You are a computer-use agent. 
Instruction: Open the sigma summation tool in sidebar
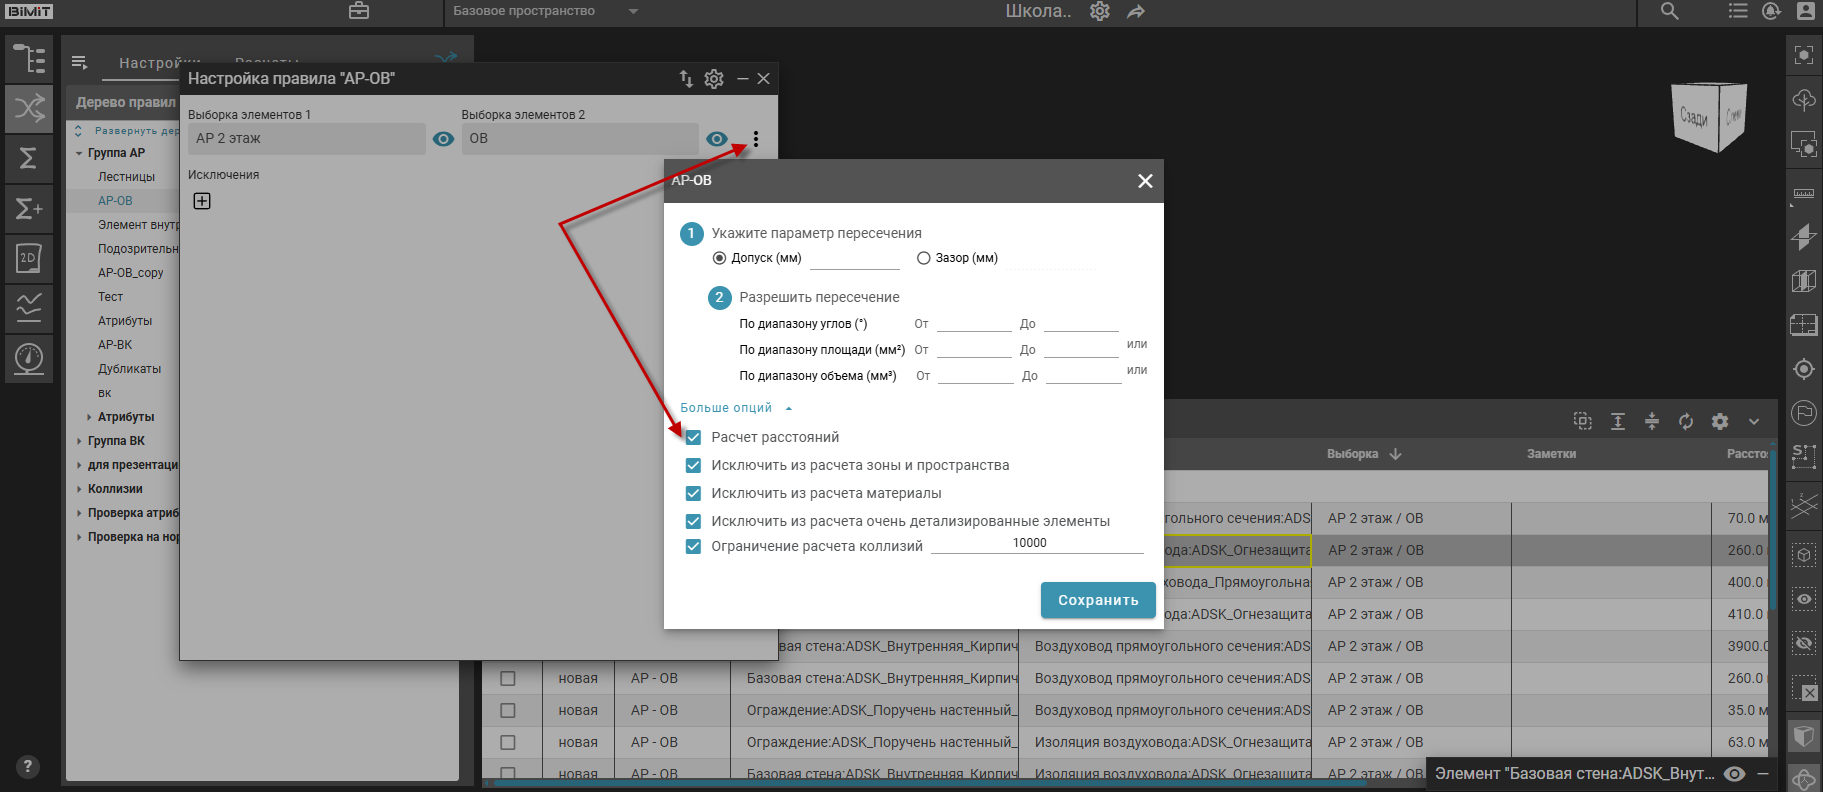click(29, 158)
